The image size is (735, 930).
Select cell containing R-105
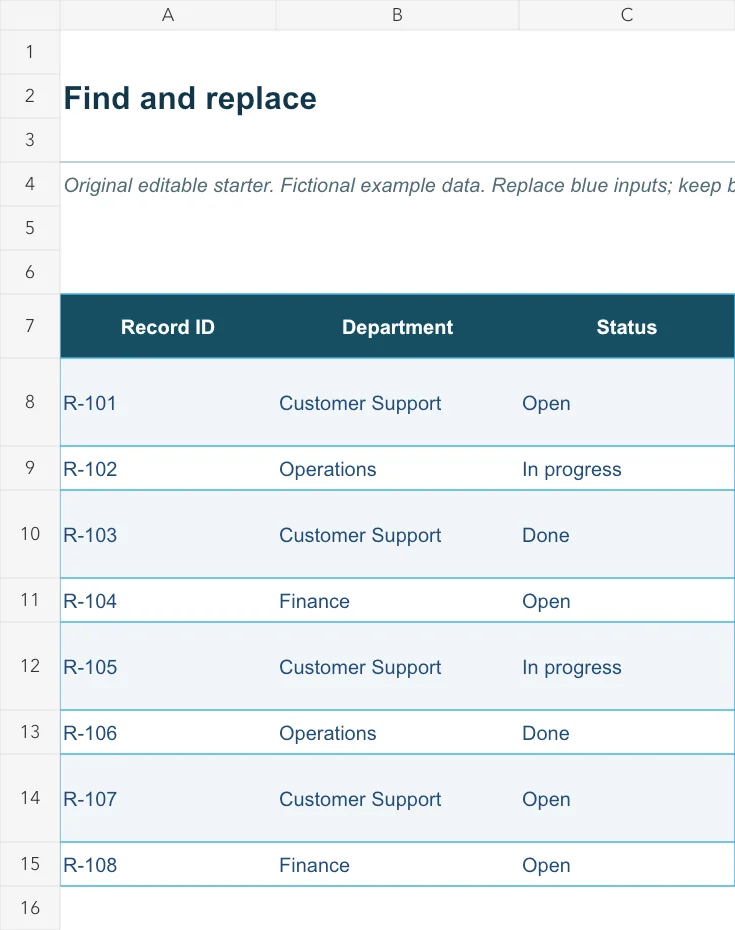(x=168, y=666)
